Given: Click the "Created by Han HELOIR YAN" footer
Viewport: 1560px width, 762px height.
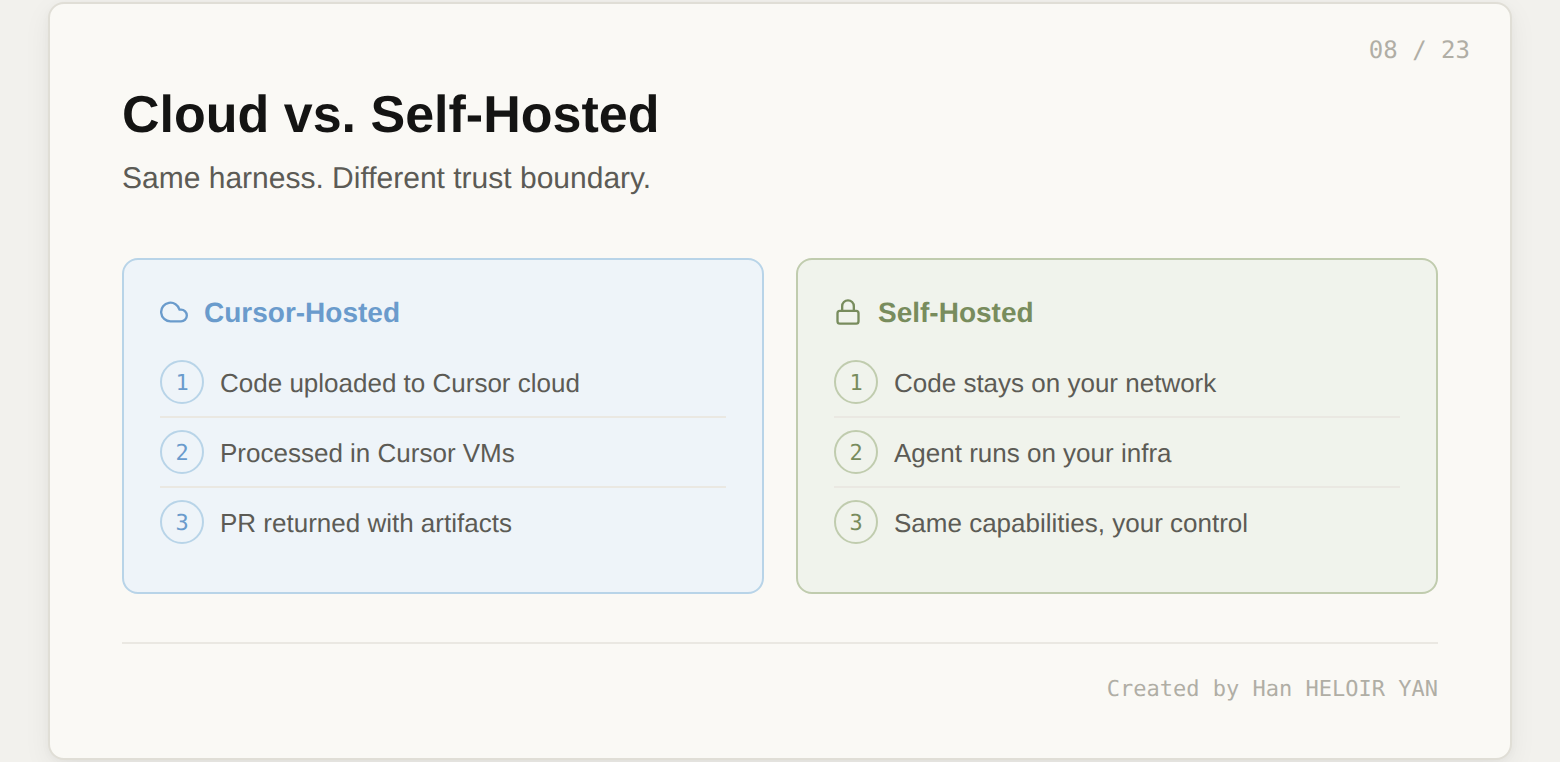Looking at the screenshot, I should pos(1272,688).
